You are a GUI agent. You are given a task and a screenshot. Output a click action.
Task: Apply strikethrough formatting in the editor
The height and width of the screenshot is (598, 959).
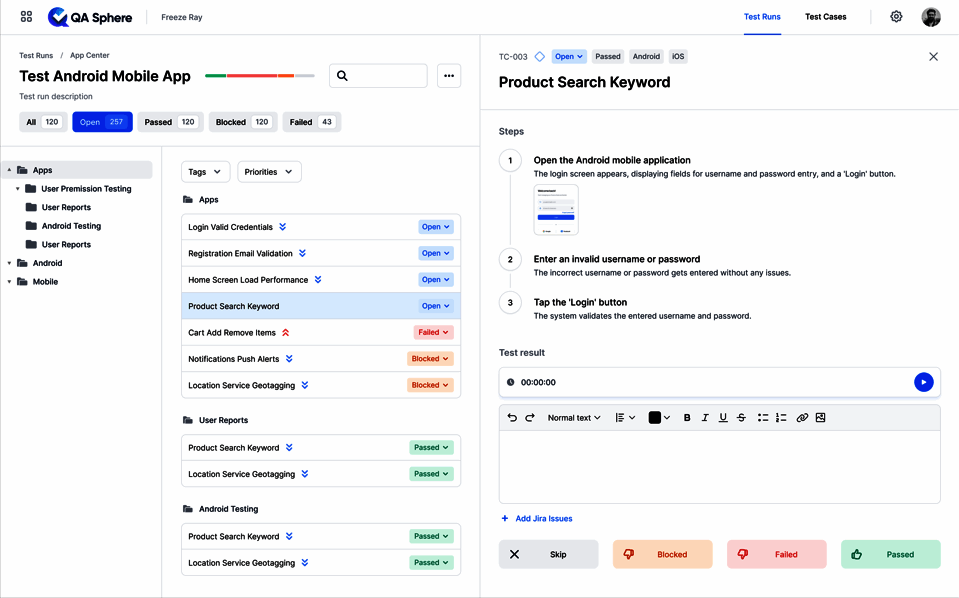click(741, 418)
